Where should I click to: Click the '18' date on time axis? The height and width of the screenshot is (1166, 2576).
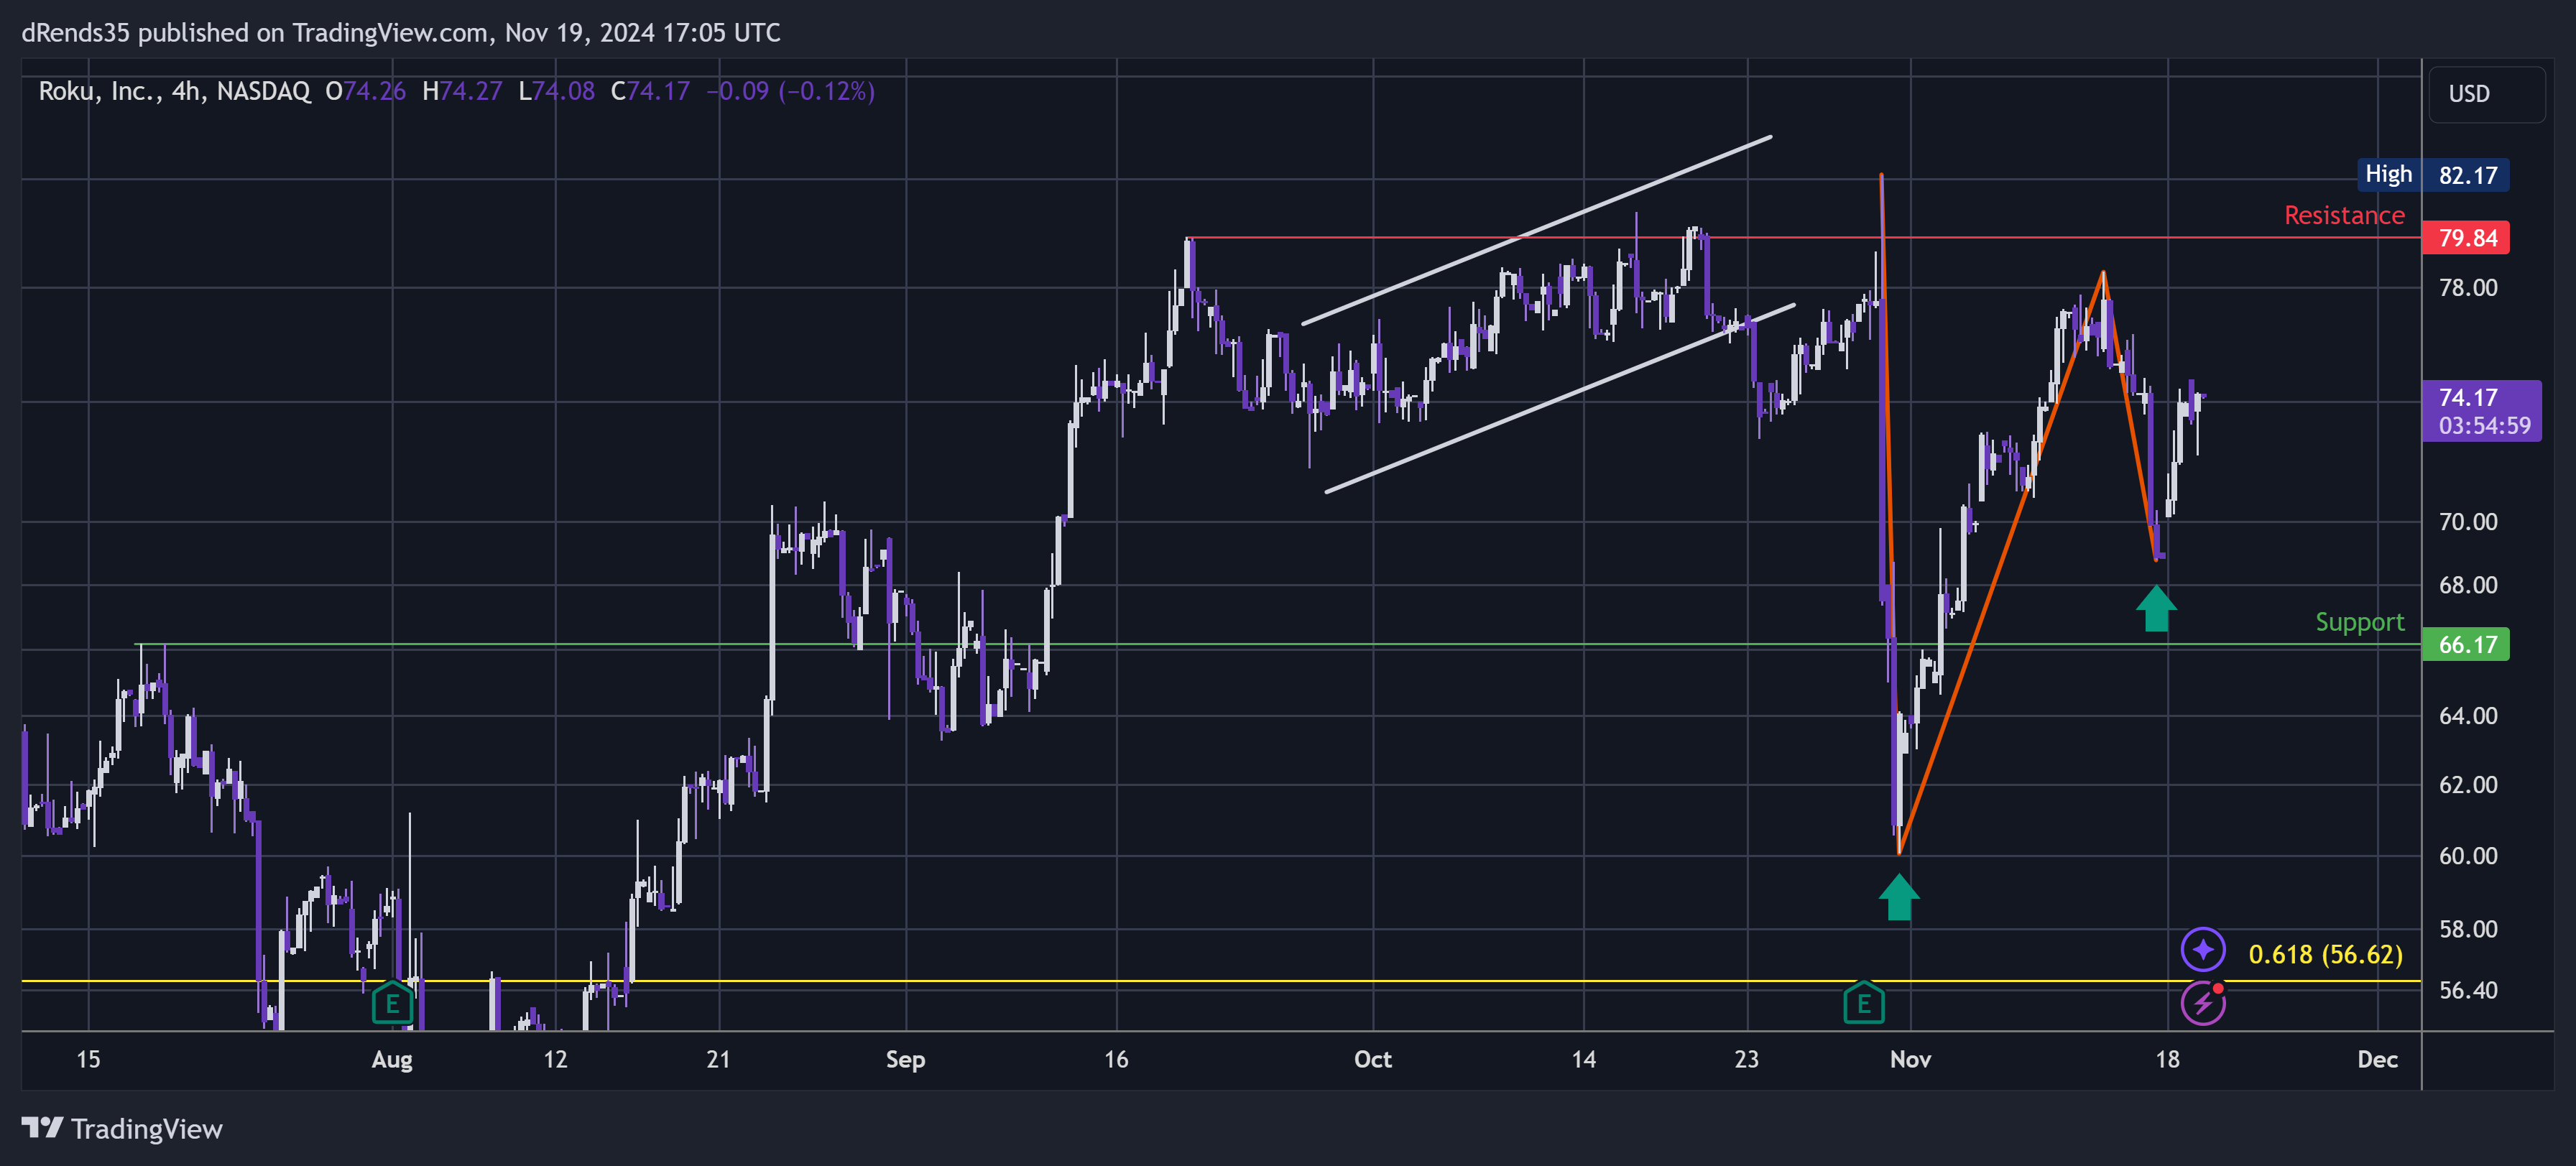pos(2167,1060)
